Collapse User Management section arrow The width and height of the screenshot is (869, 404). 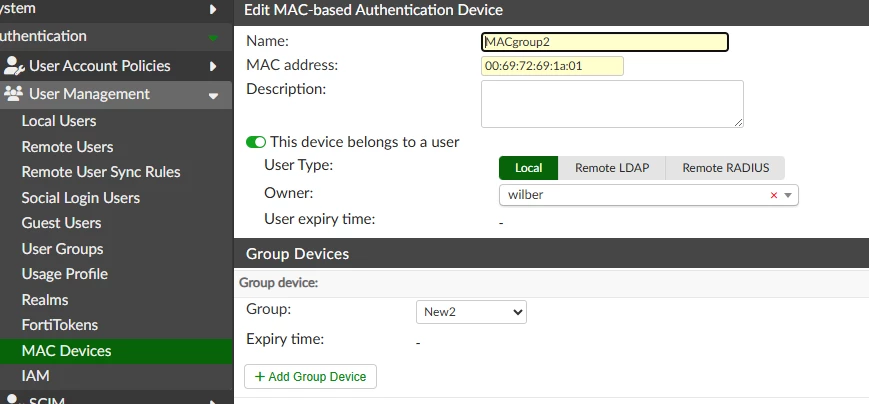(x=213, y=95)
